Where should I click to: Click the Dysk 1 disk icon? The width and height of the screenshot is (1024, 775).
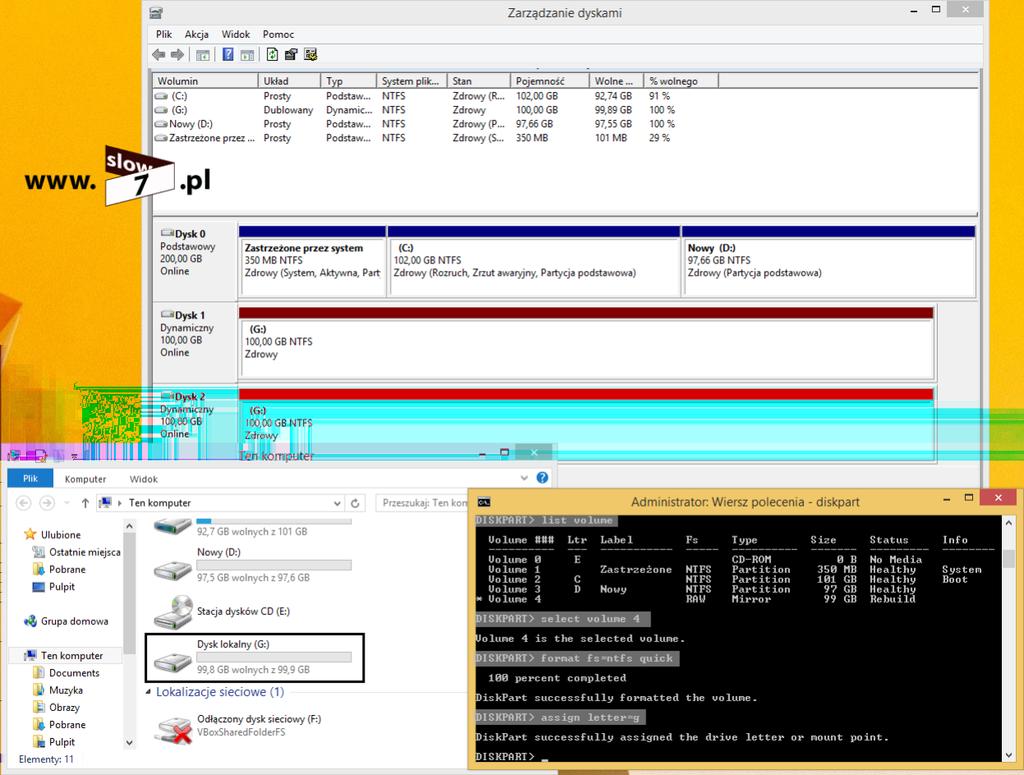pyautogui.click(x=167, y=315)
